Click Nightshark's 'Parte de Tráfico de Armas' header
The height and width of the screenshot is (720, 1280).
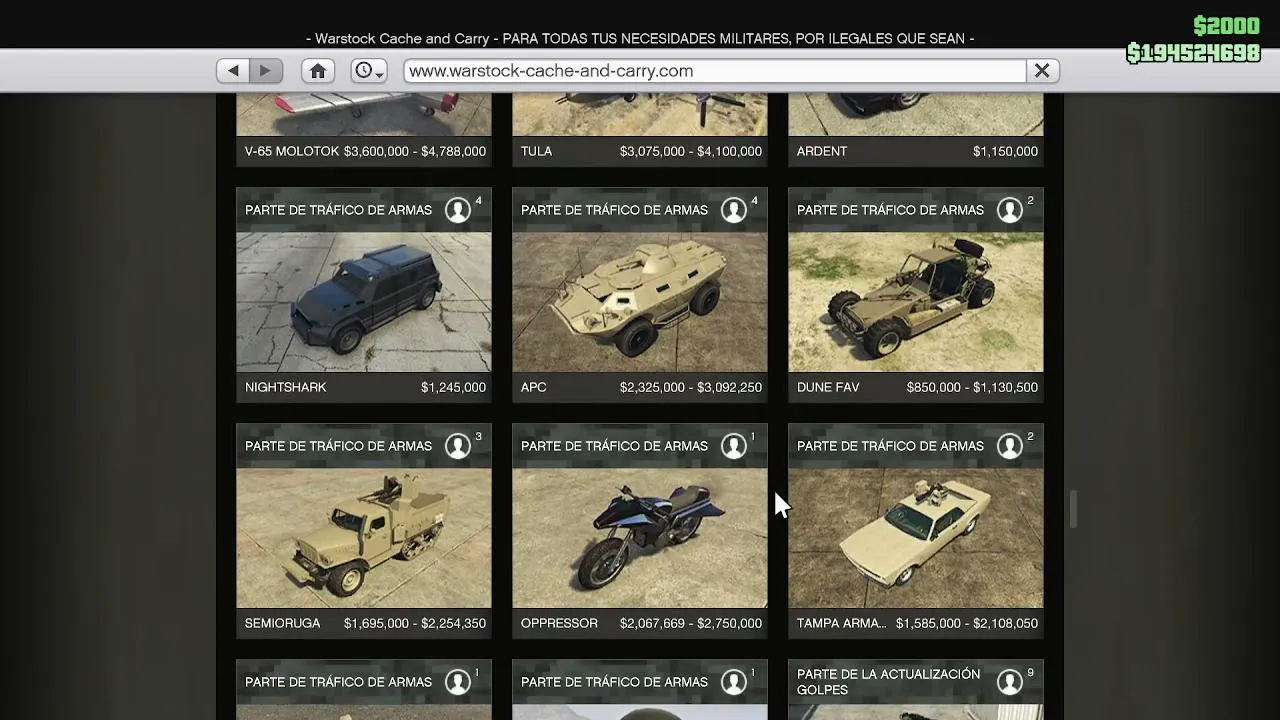tap(338, 210)
